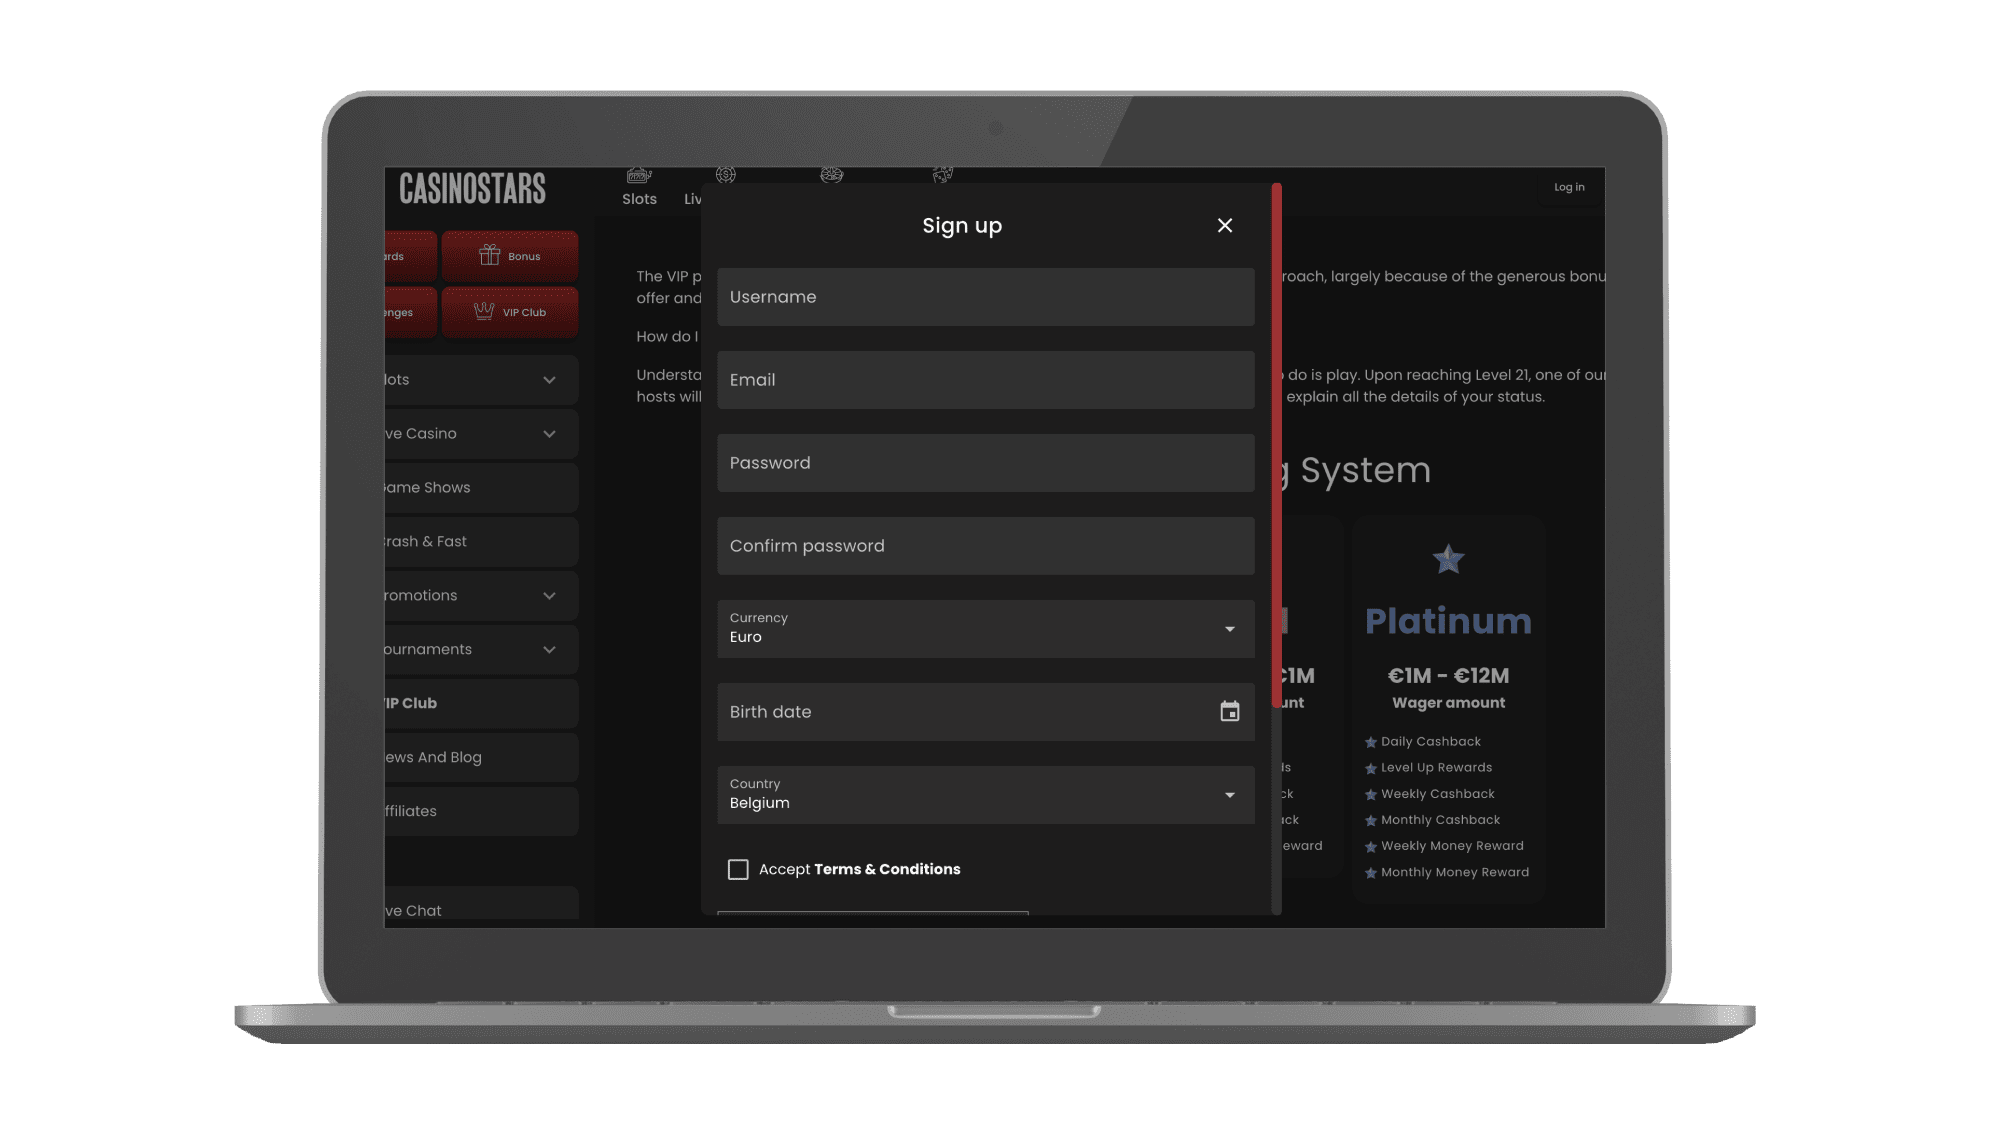Click the Platinum tier star icon
Screen dimensions: 1990x1134
pyautogui.click(x=1448, y=559)
